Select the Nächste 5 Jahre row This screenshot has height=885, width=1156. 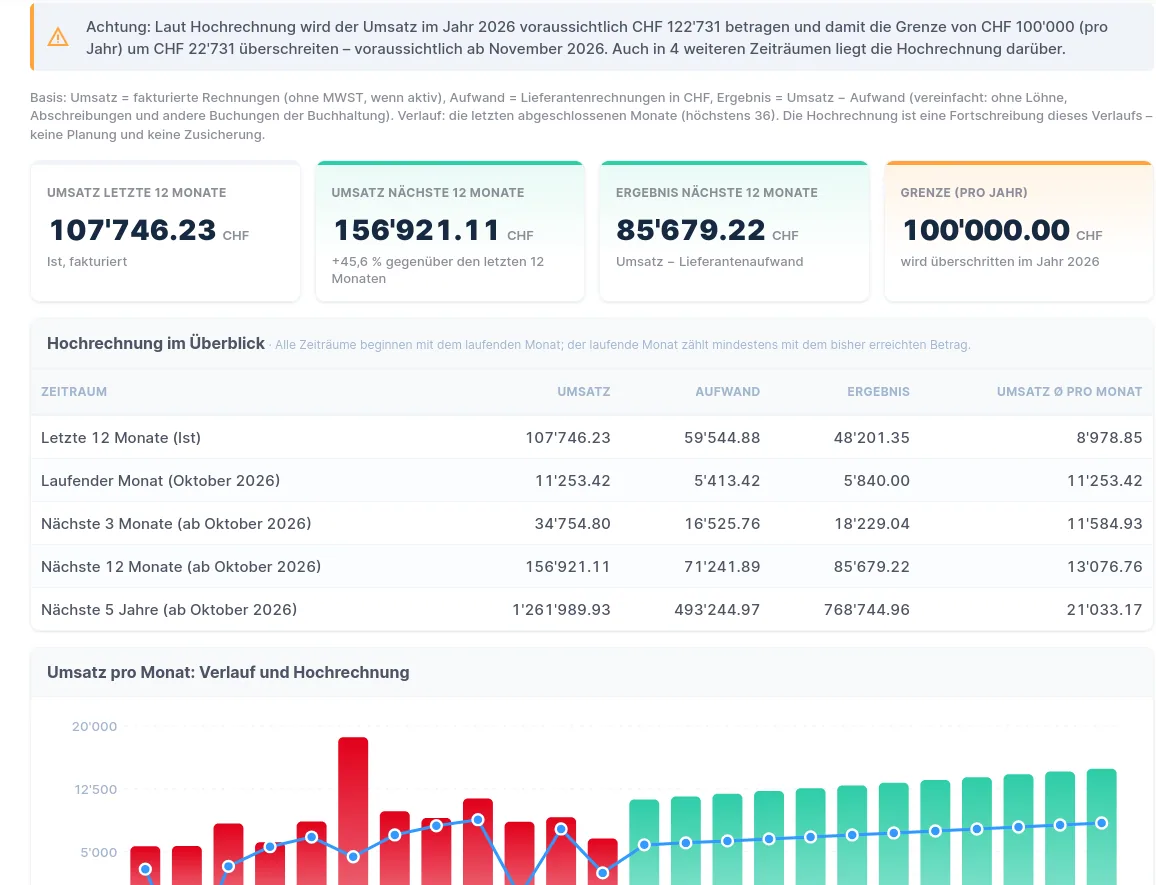(x=592, y=609)
